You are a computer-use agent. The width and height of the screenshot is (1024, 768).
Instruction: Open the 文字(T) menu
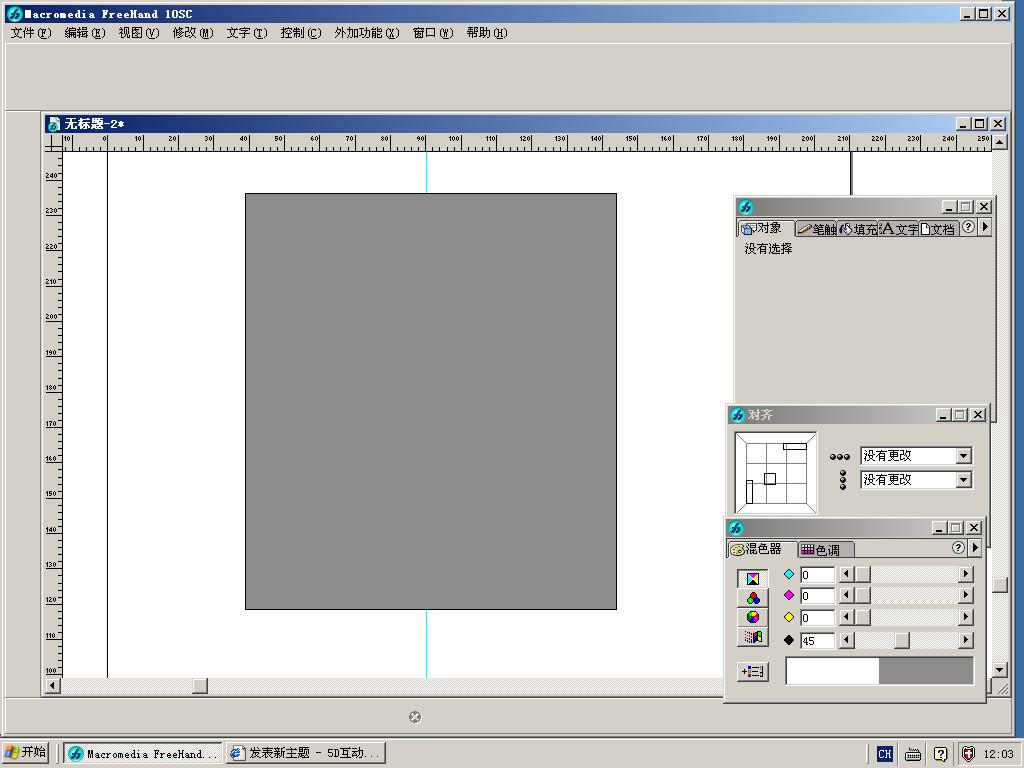pos(247,33)
